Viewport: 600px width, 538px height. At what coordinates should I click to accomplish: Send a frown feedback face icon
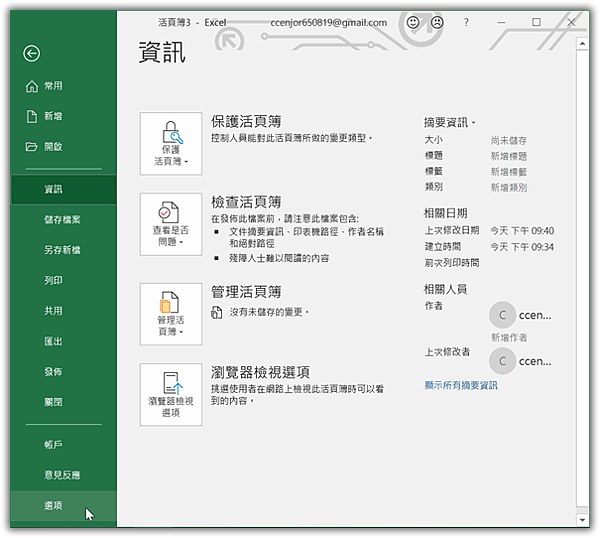tap(437, 23)
